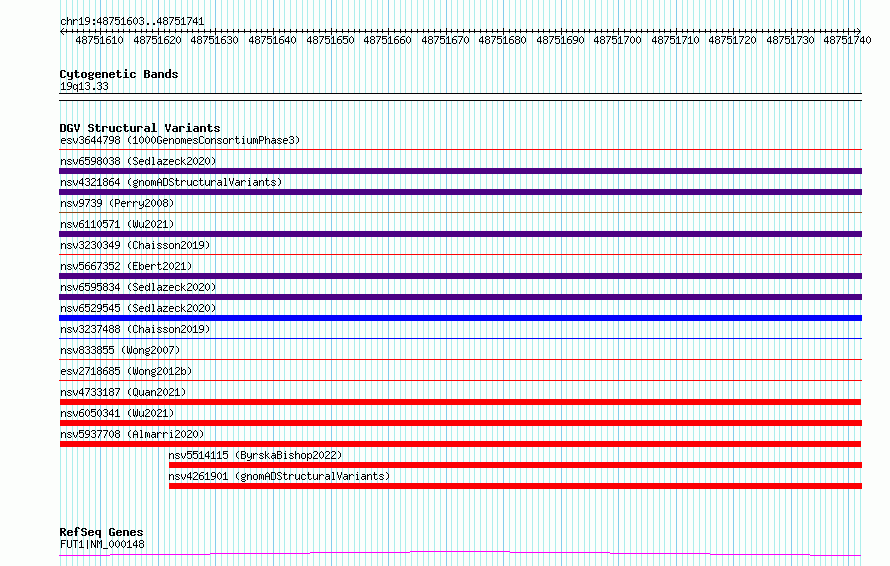The image size is (890, 566).
Task: Select nsv5514115 ByrskaBishop2022 variant label
Action: point(255,455)
